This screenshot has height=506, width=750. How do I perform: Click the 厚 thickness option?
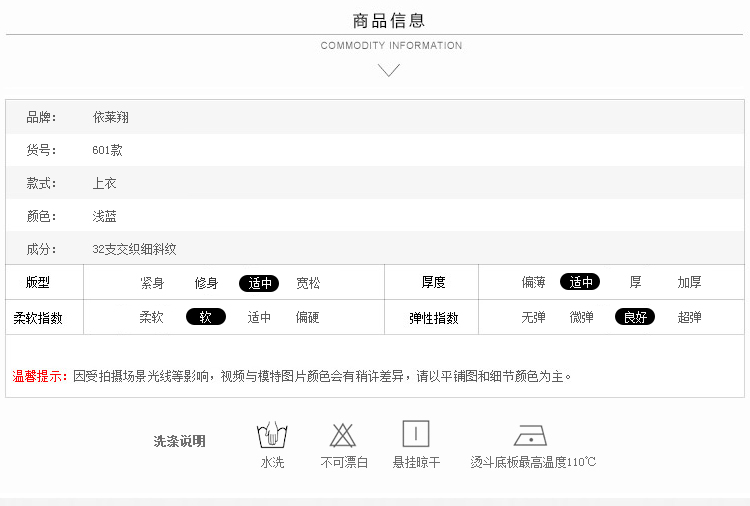point(635,282)
